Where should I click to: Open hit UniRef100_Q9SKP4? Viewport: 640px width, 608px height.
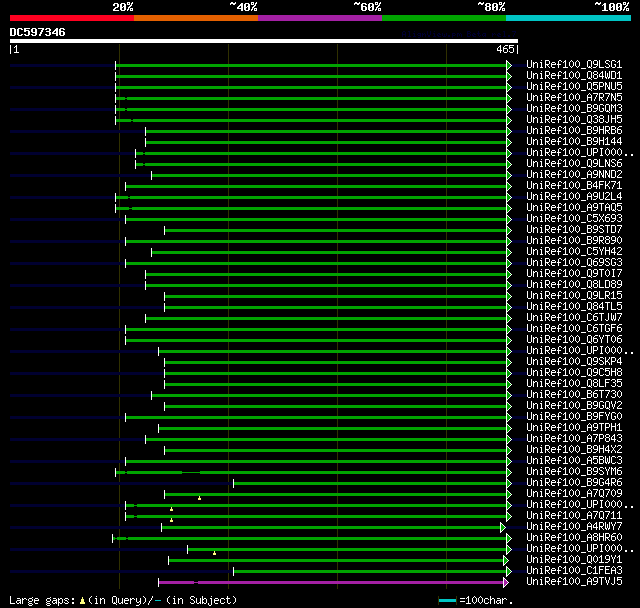coord(574,362)
